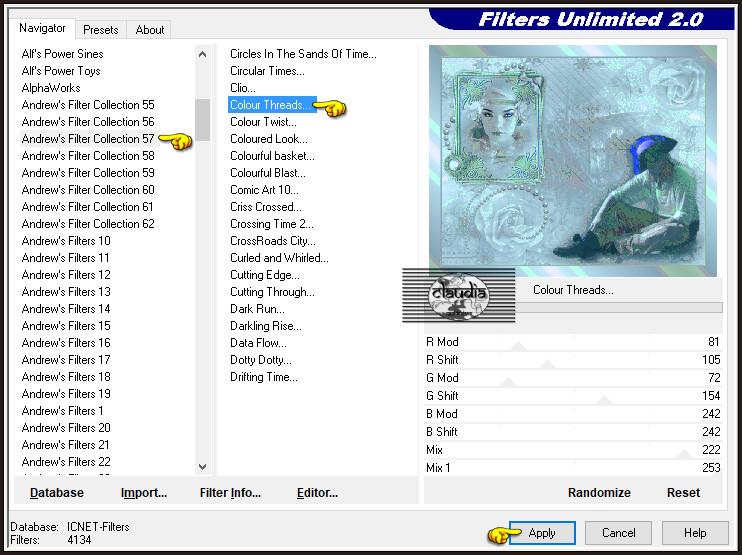Select the Drifting Time... filter
742x555 pixels.
tap(264, 378)
